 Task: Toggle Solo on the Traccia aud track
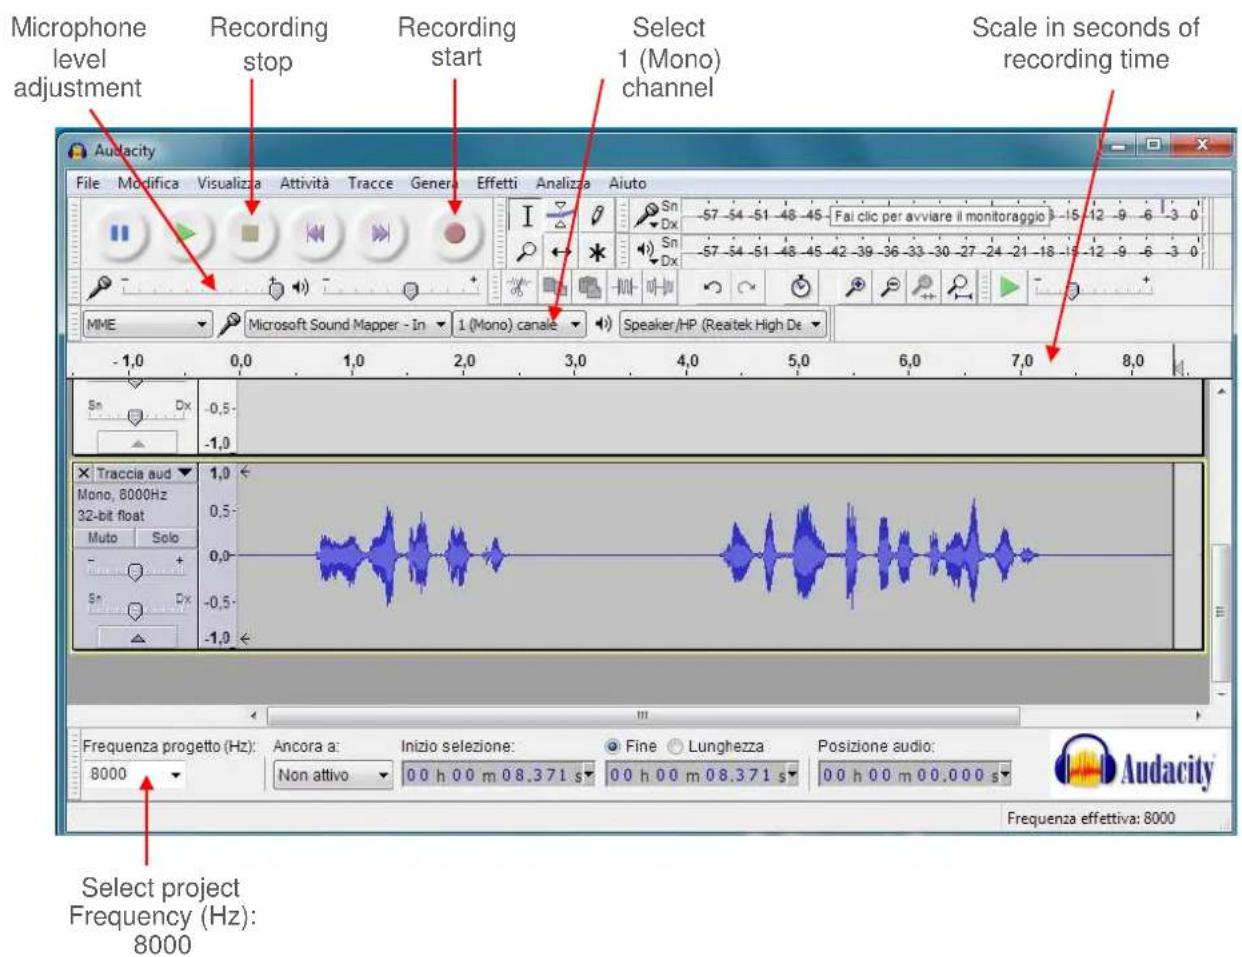point(165,538)
